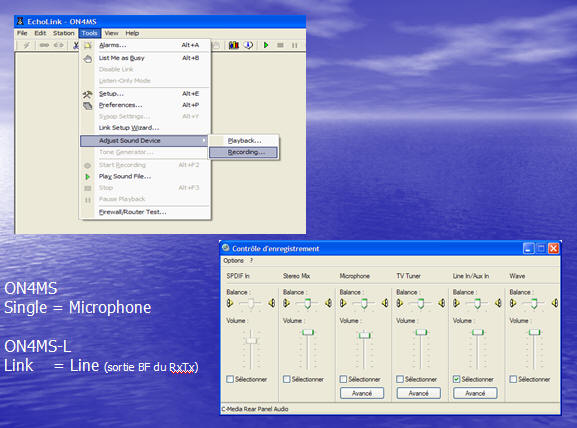Screen dimensions: 577x428
Task: Click the Setup tools icon
Action: coord(87,94)
